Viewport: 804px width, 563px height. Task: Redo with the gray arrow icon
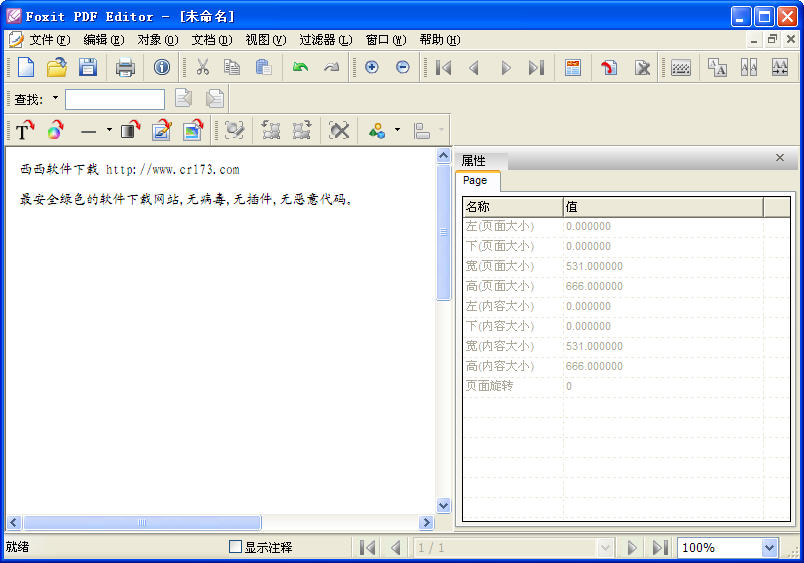(x=331, y=67)
